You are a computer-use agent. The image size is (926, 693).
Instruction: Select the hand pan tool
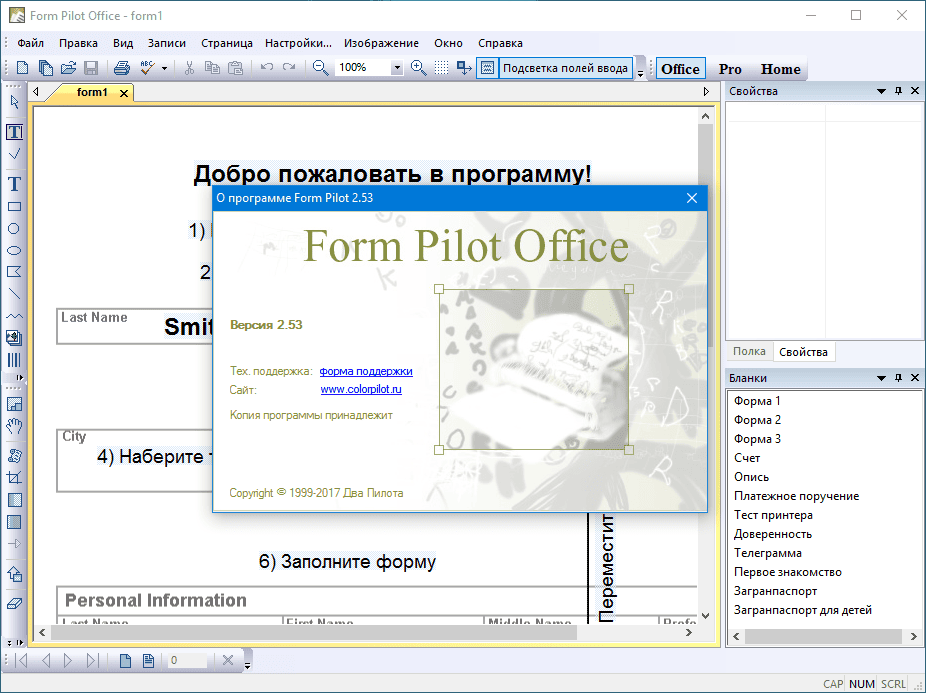(x=14, y=426)
